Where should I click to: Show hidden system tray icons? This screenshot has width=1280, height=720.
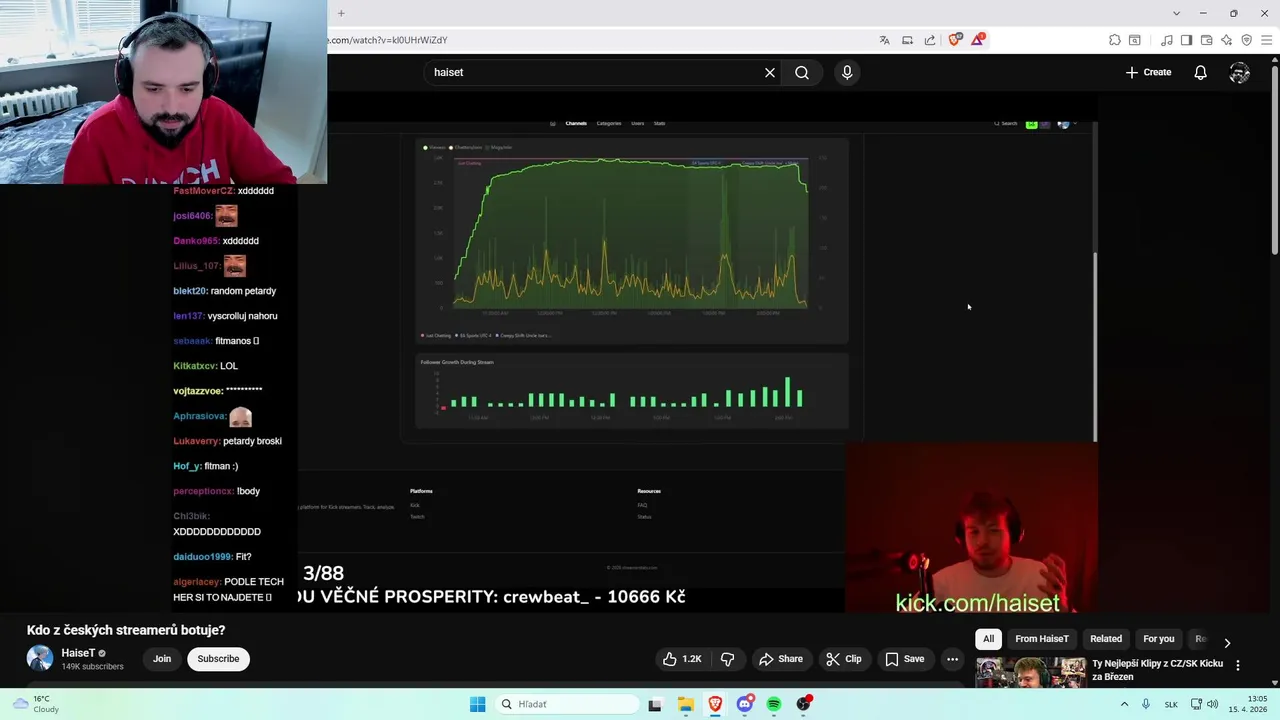[1124, 704]
